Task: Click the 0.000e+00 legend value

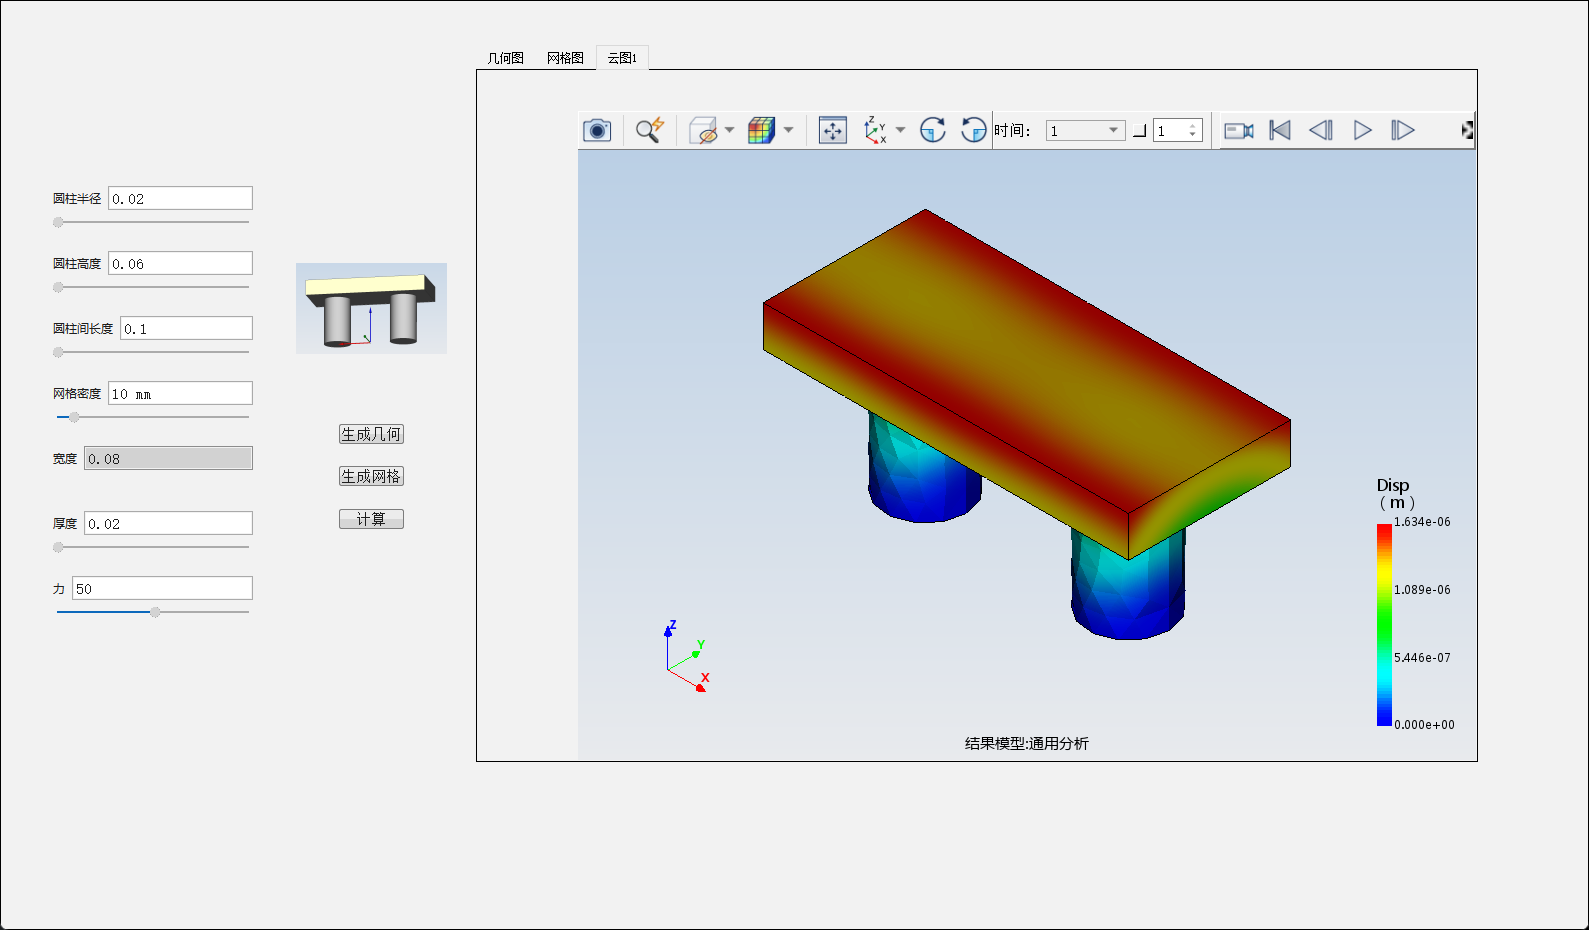Action: point(1424,725)
